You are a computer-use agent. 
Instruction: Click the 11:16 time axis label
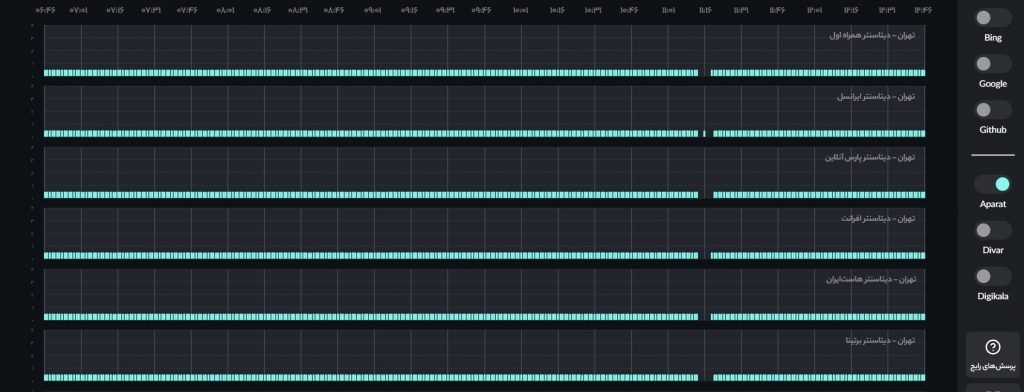point(705,10)
